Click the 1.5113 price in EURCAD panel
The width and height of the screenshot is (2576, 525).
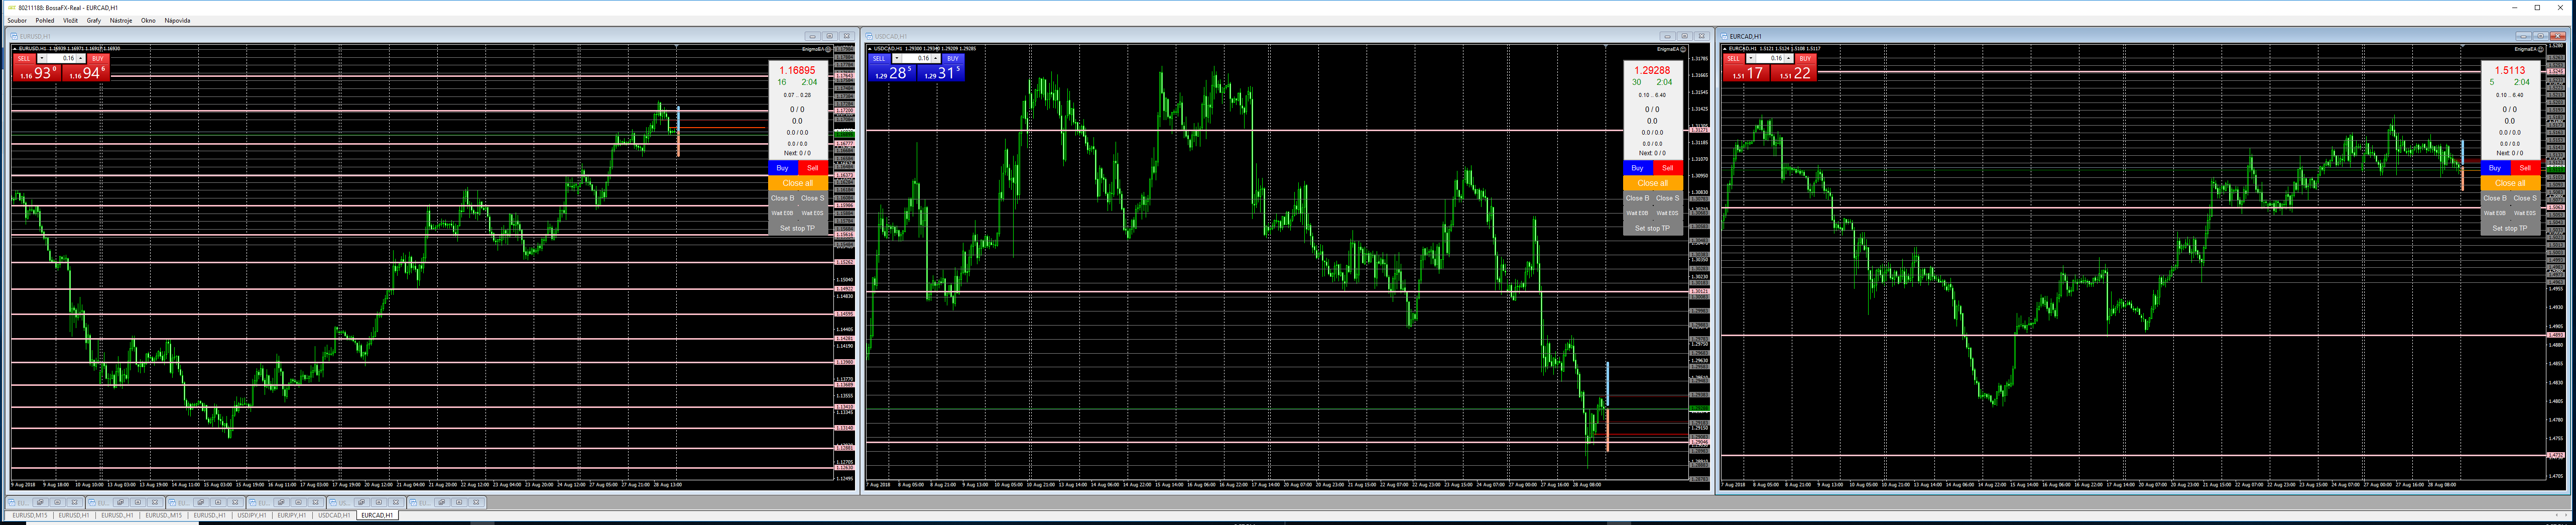(2509, 71)
